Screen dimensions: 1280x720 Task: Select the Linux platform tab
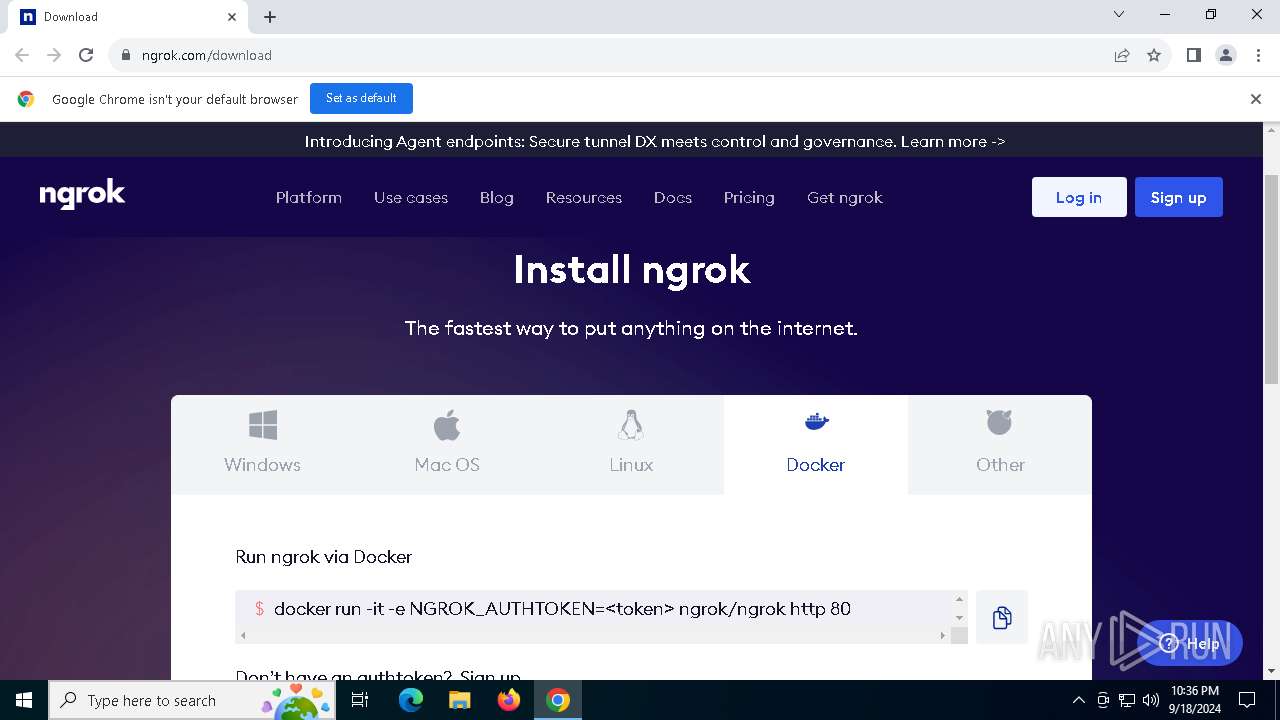(x=631, y=444)
